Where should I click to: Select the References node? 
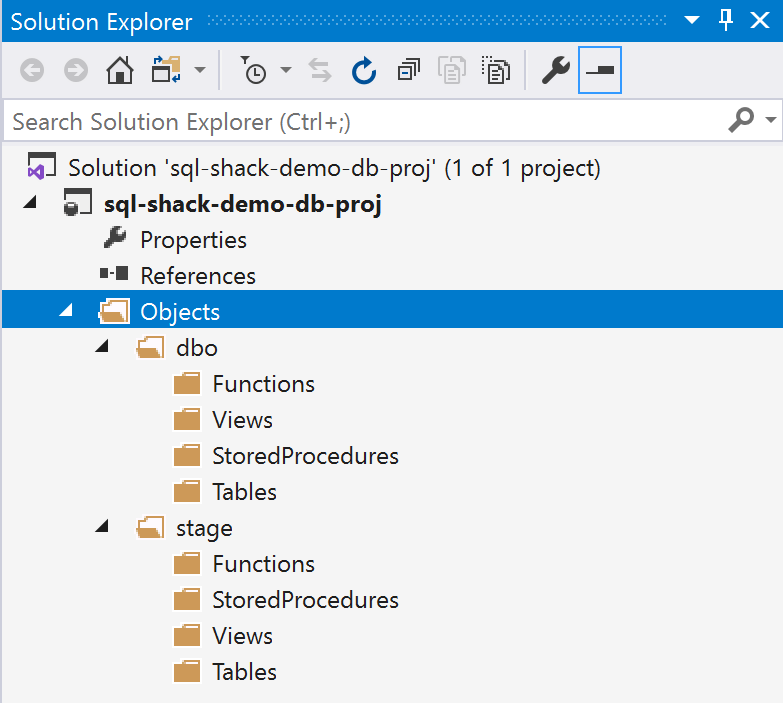click(x=197, y=276)
